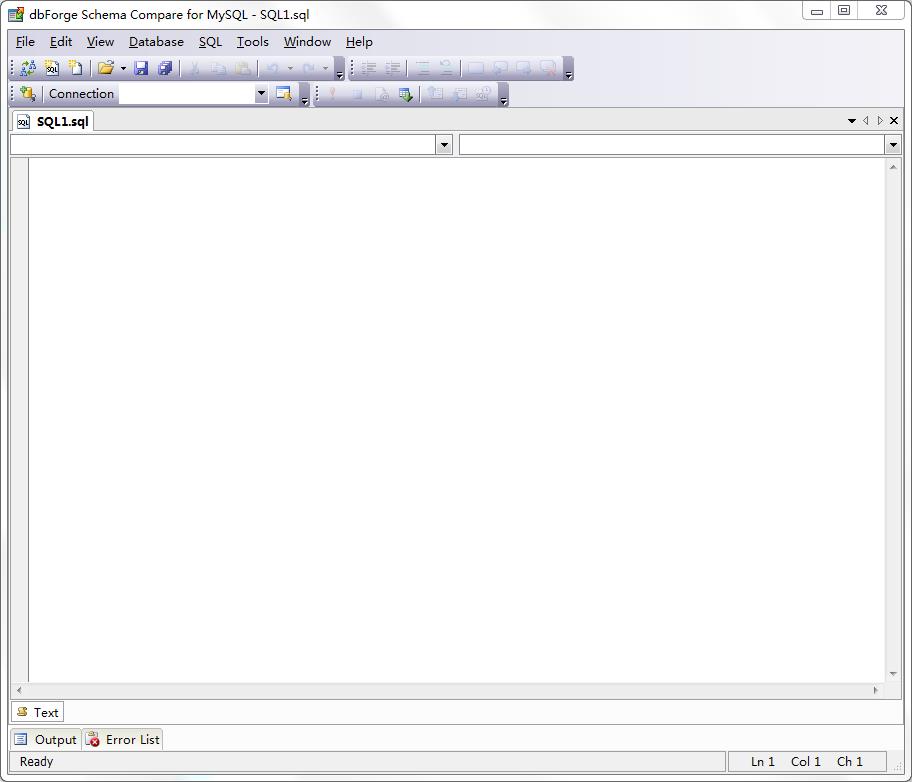Screen dimensions: 912x782
Task: Click the uncomment selection icon
Action: [x=446, y=68]
